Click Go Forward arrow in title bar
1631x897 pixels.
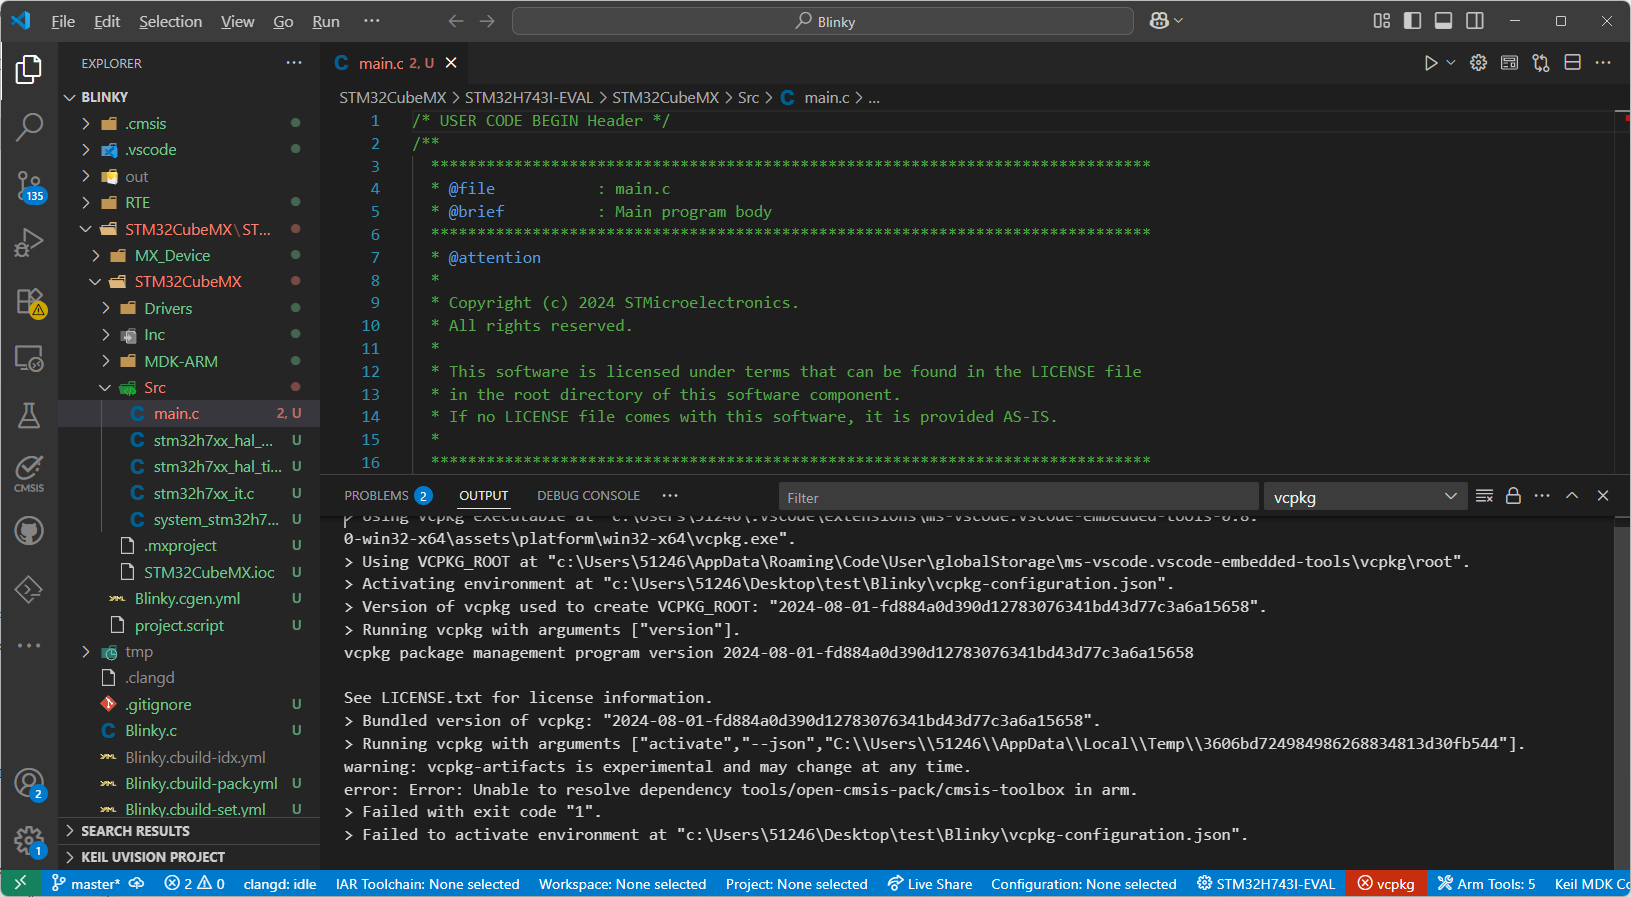487,21
